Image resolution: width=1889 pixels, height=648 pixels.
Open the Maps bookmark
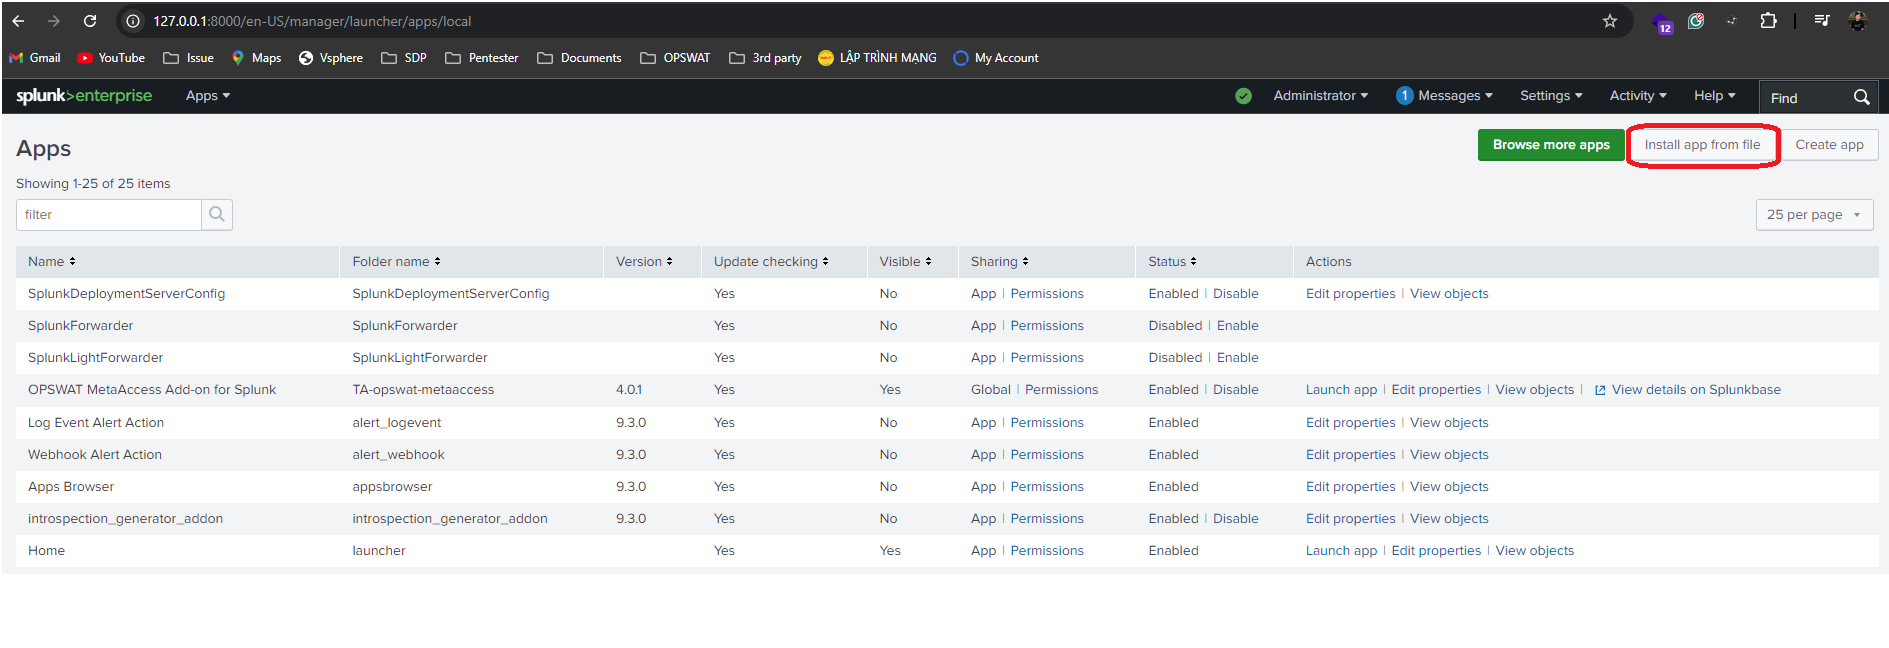(x=256, y=58)
